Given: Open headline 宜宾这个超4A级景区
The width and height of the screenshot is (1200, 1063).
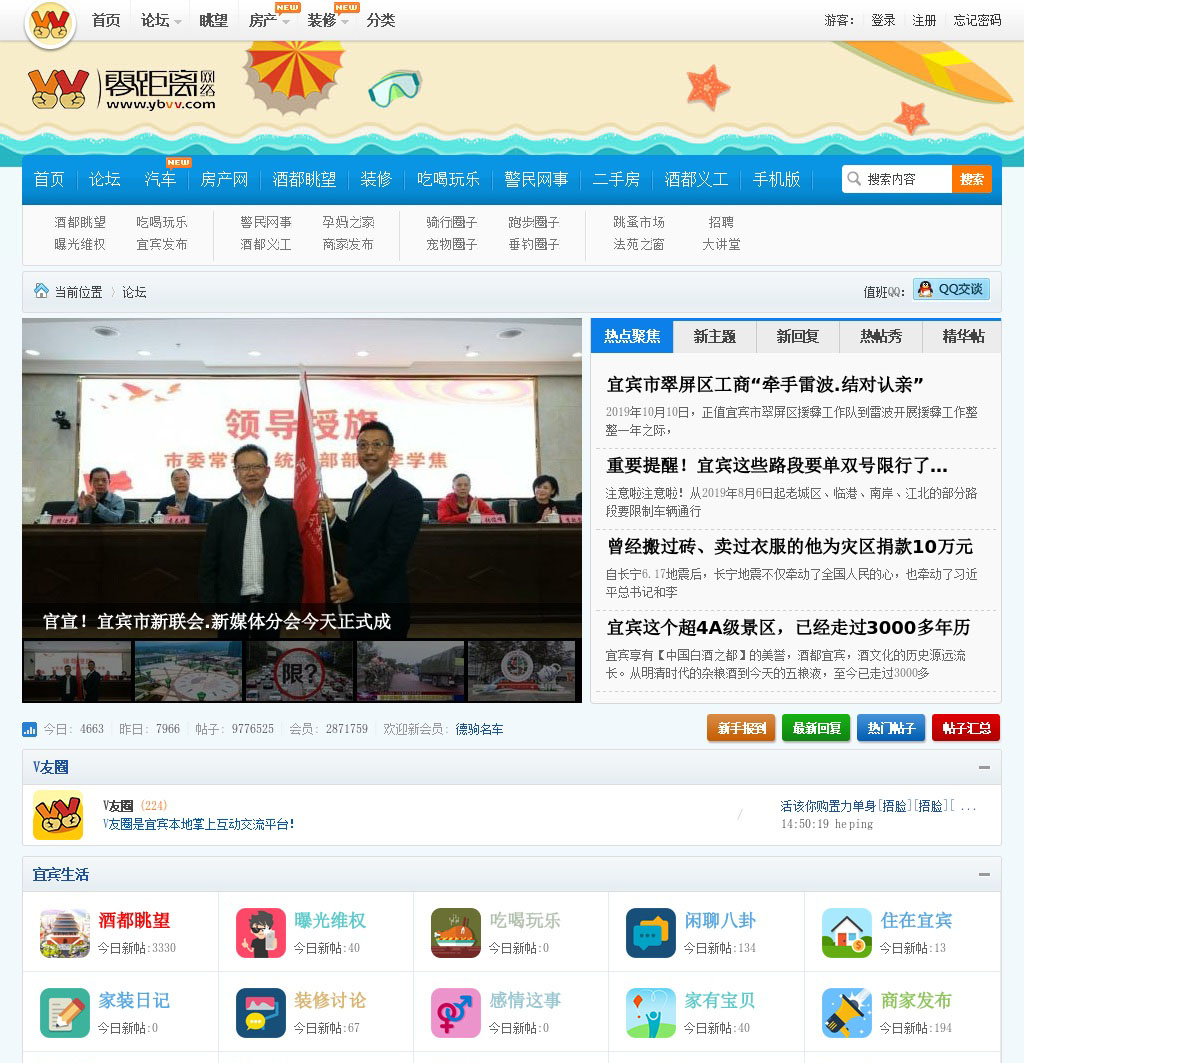Looking at the screenshot, I should [x=788, y=627].
